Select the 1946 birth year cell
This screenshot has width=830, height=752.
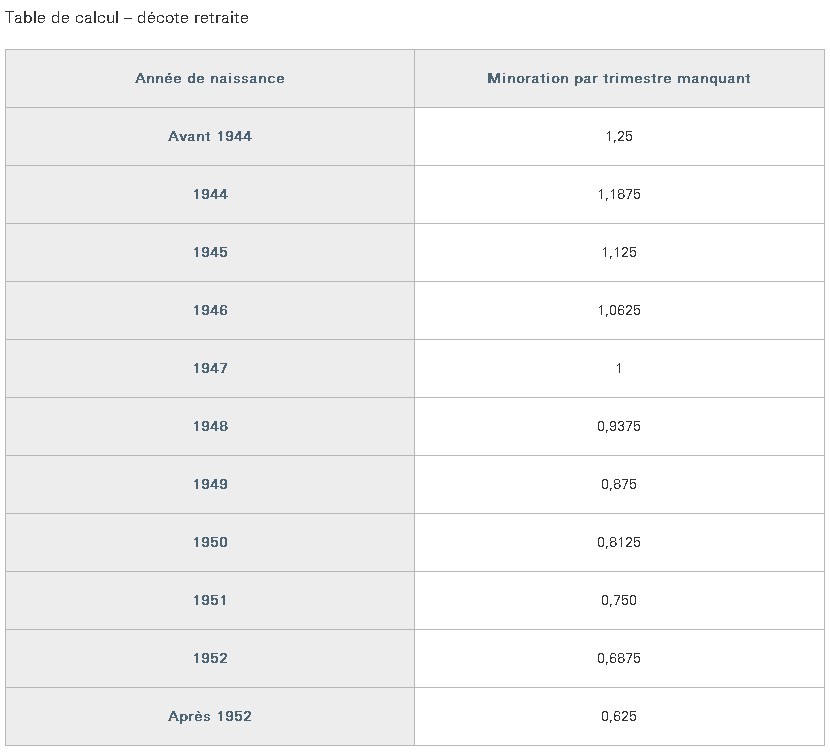(210, 310)
